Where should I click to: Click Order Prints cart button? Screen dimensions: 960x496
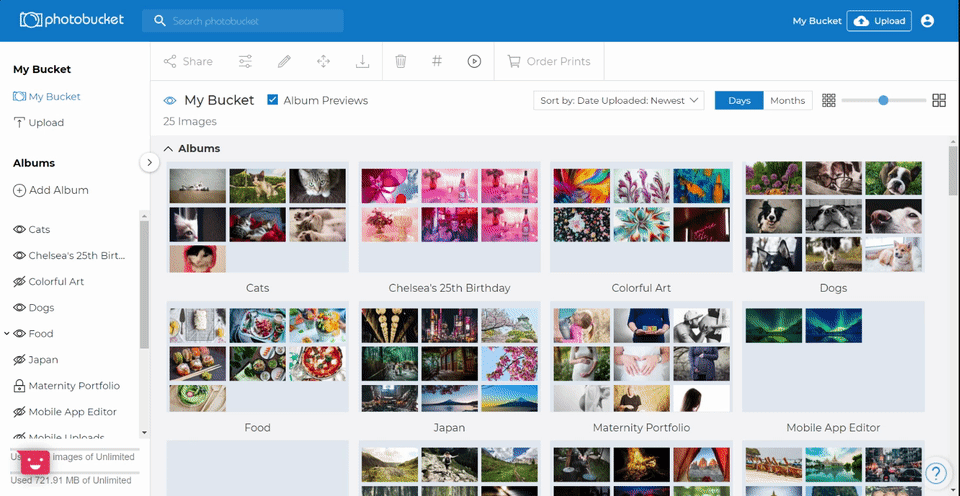click(x=549, y=61)
